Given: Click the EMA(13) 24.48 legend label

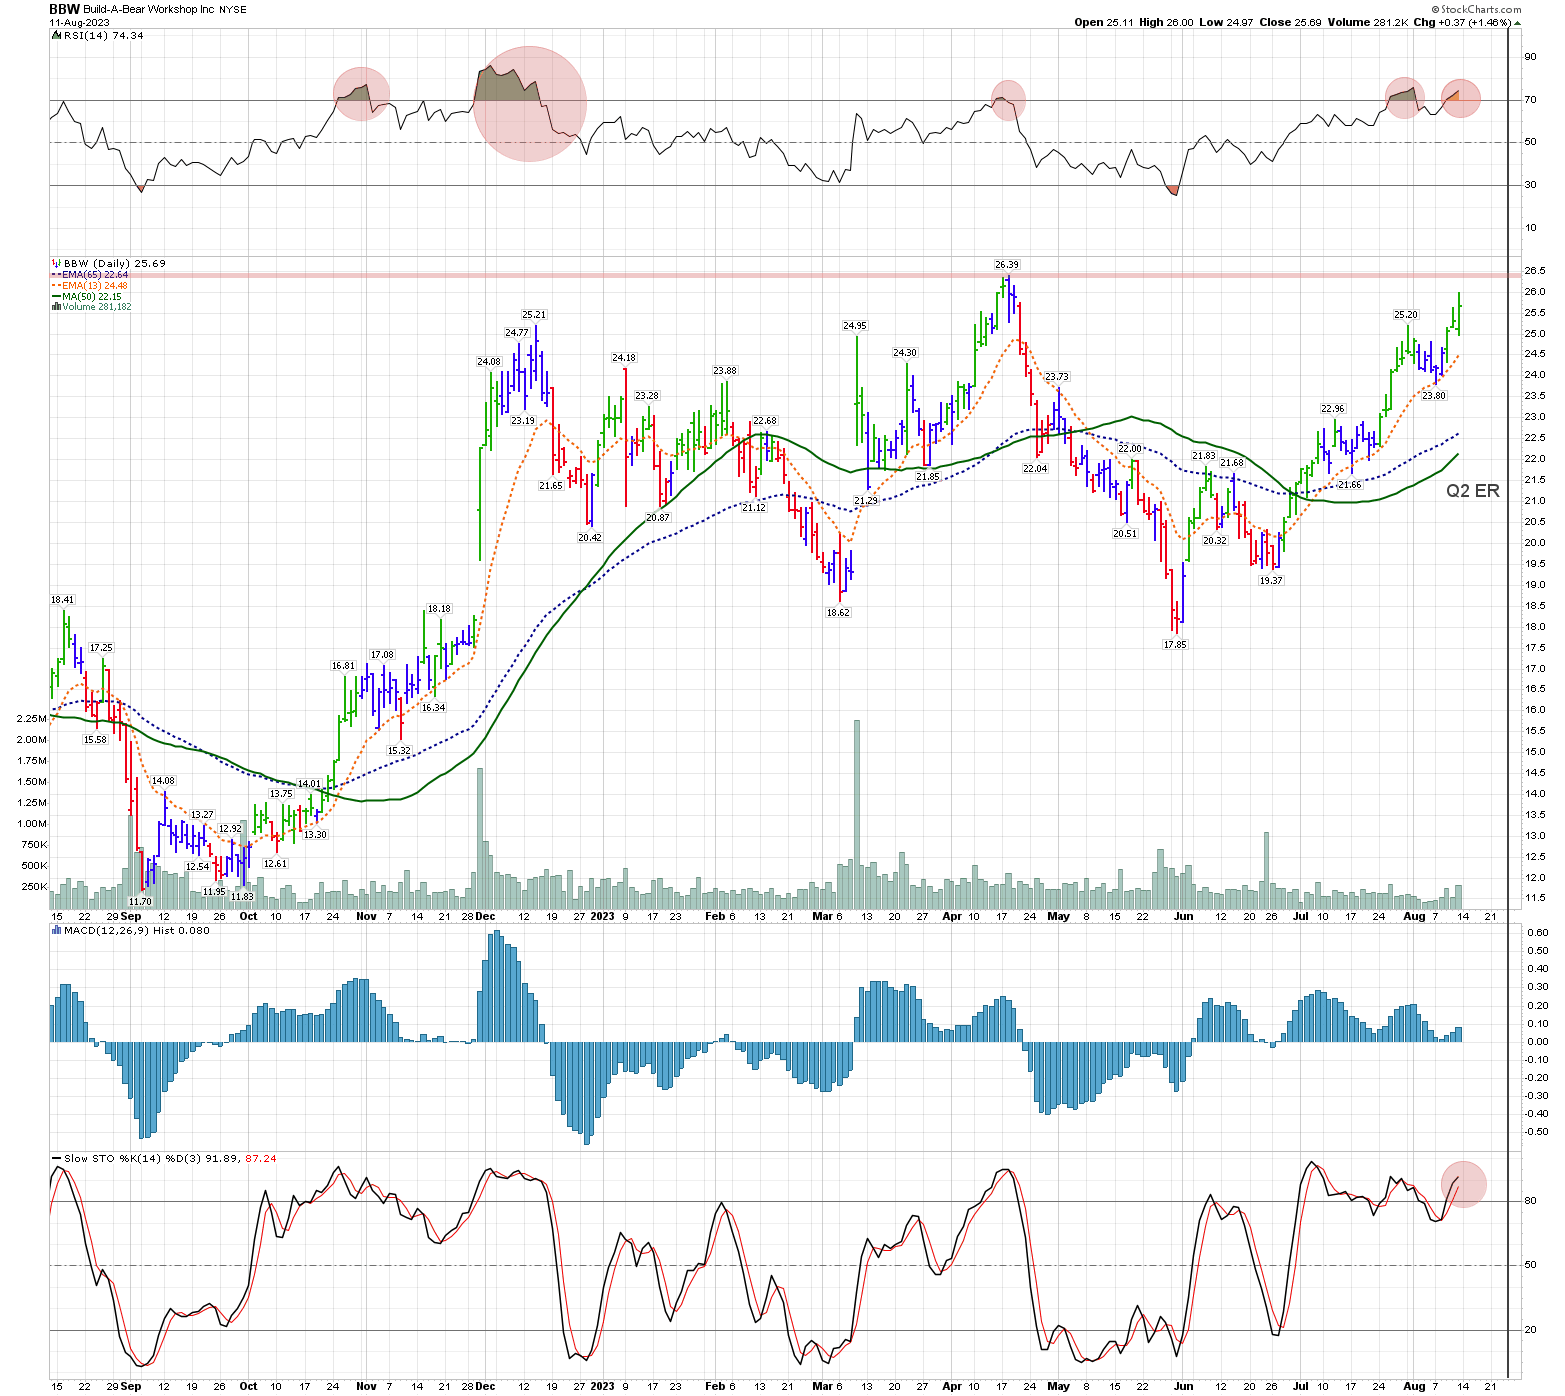Looking at the screenshot, I should 95,285.
